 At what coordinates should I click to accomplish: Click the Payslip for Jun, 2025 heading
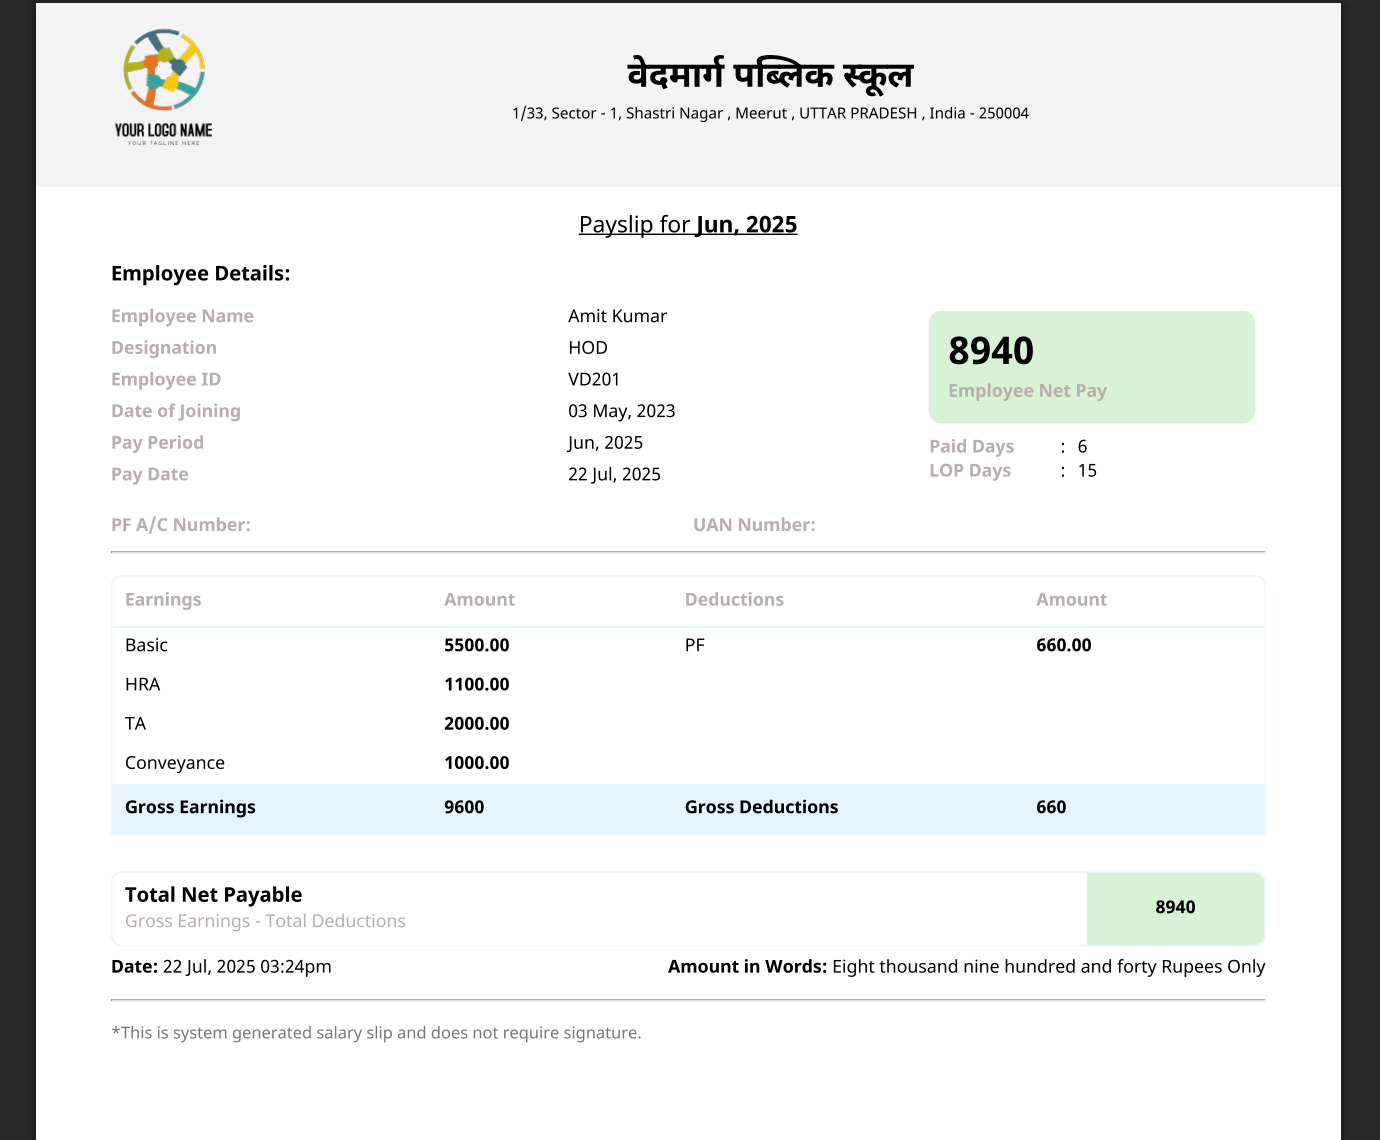(688, 224)
